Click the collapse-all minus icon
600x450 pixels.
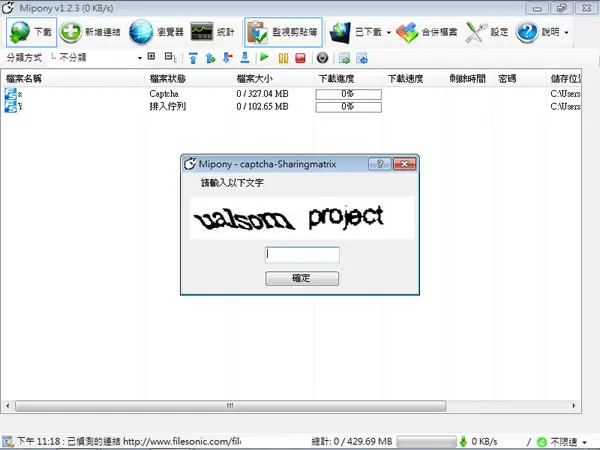pos(170,57)
